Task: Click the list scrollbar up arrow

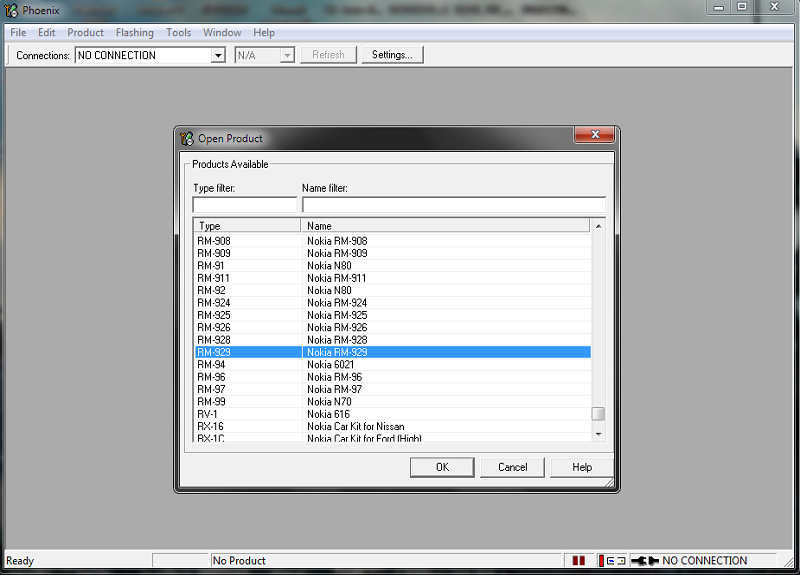Action: coord(598,226)
